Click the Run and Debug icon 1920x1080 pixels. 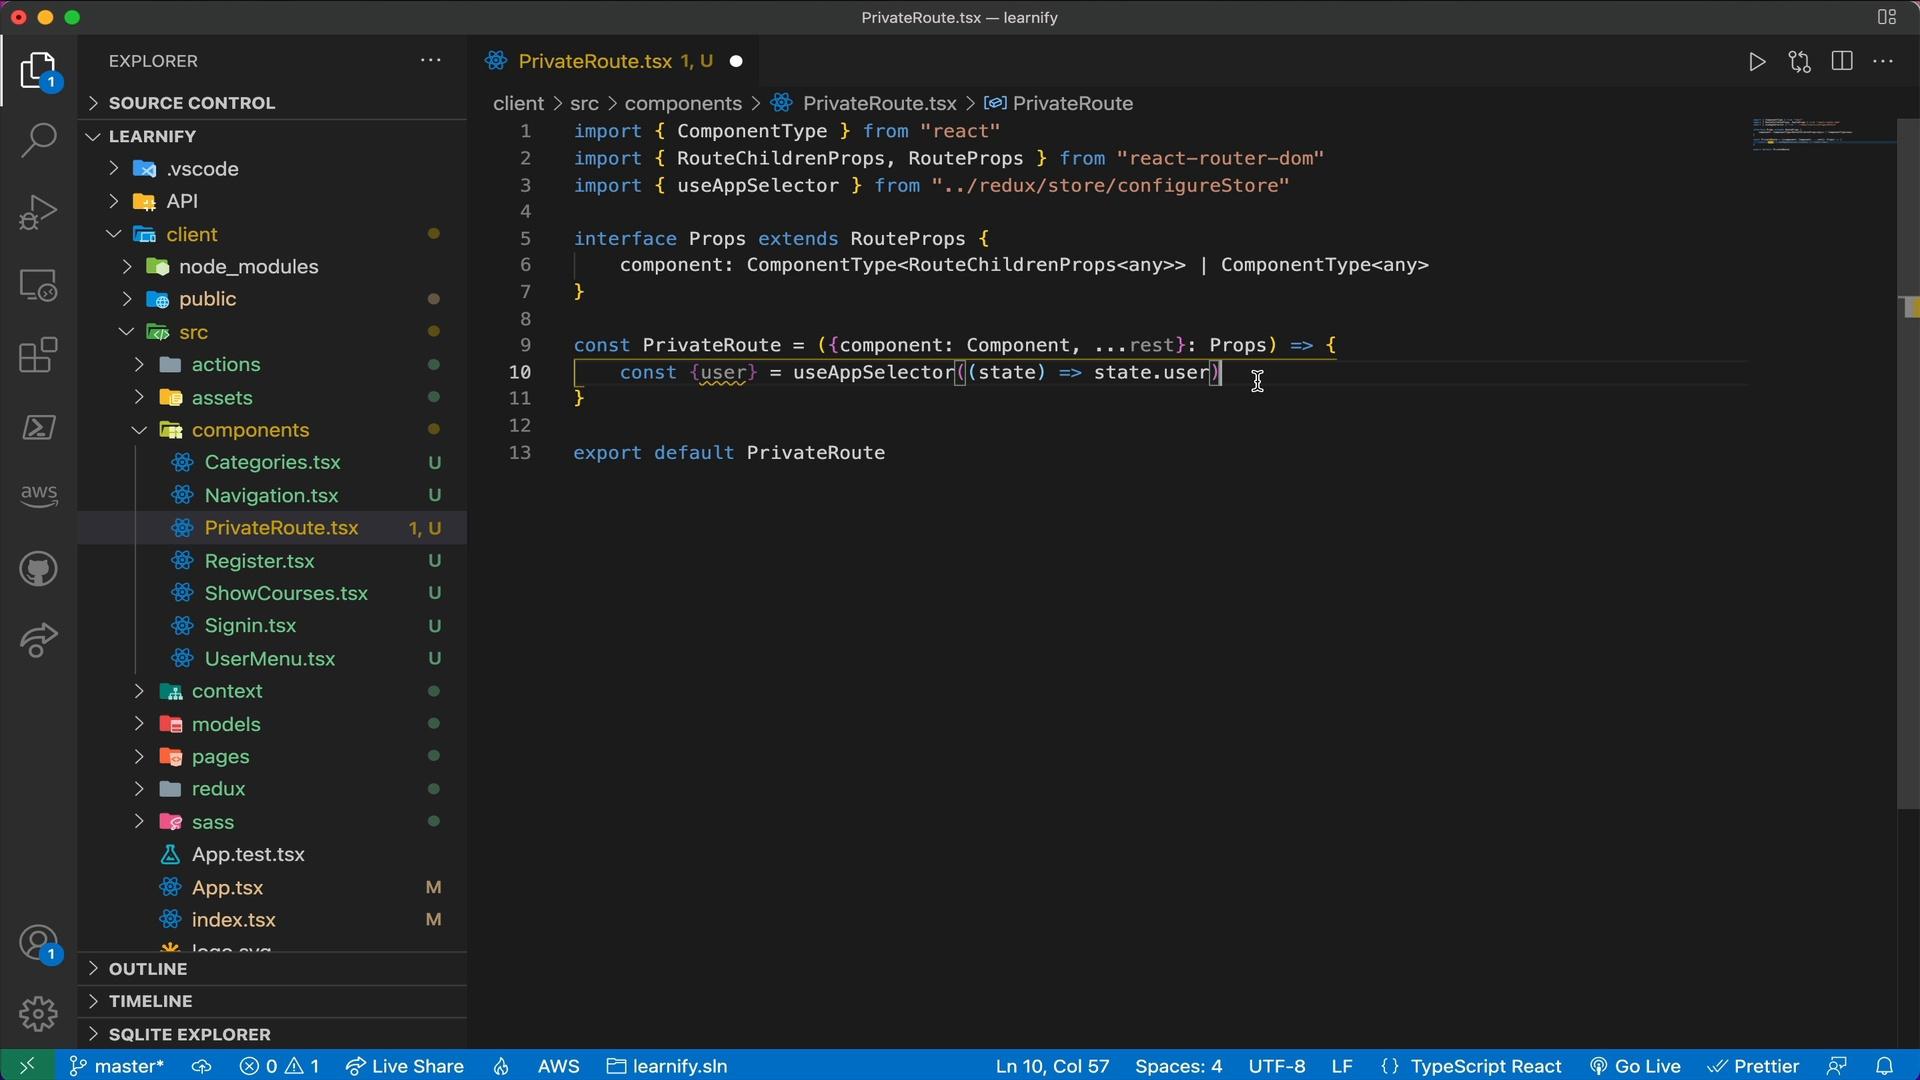(x=37, y=214)
